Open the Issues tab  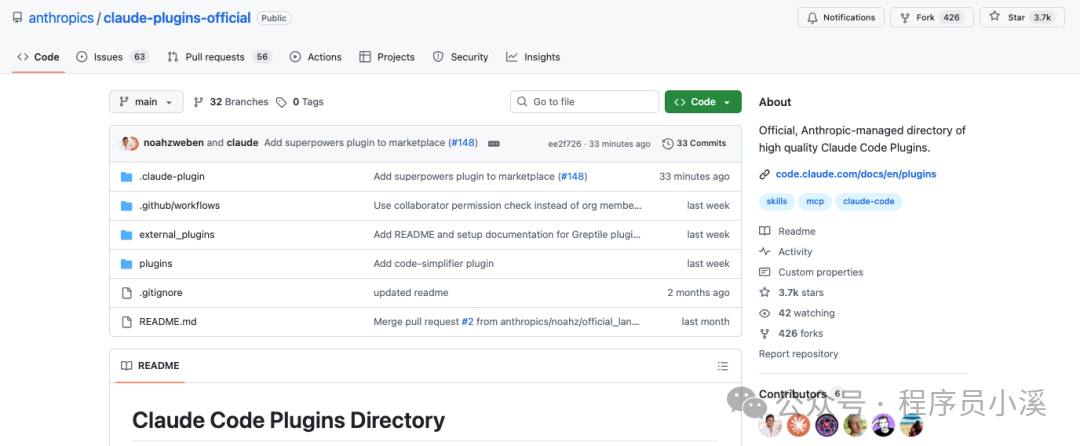[112, 57]
